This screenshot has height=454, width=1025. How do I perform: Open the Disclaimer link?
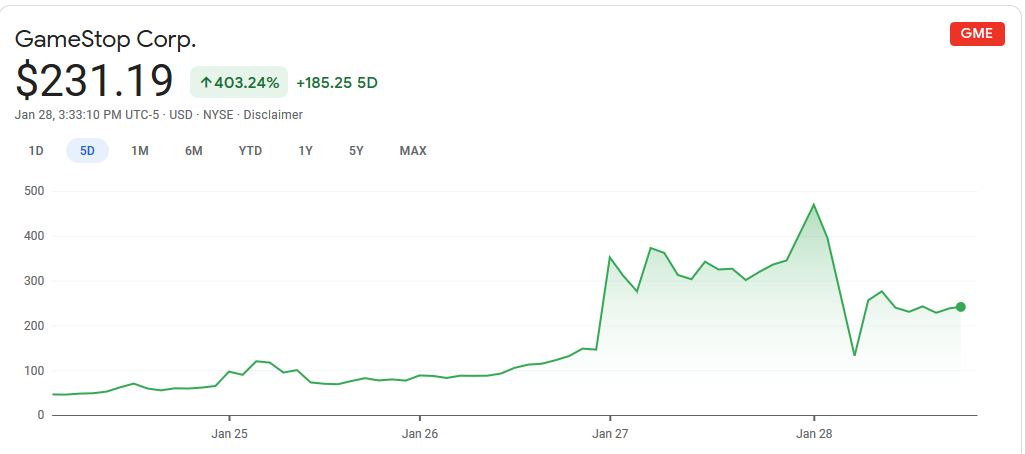273,115
